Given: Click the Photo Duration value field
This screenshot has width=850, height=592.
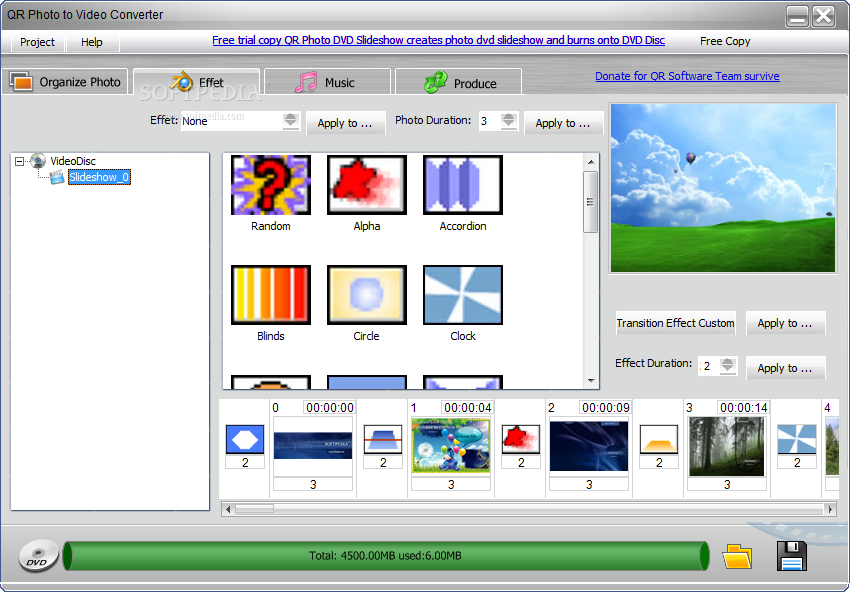Looking at the screenshot, I should pyautogui.click(x=490, y=121).
